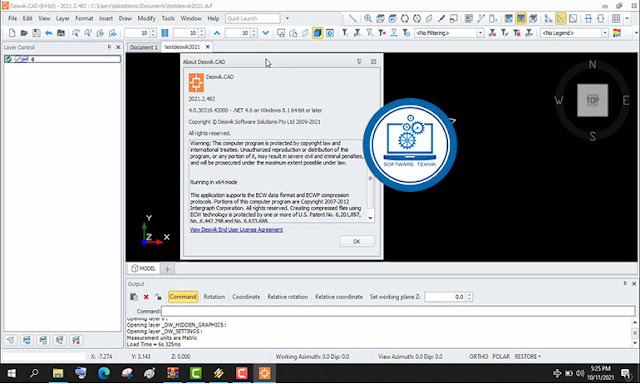The image size is (640, 384).
Task: Open the Quick Launch dropdown arrow
Action: (287, 18)
